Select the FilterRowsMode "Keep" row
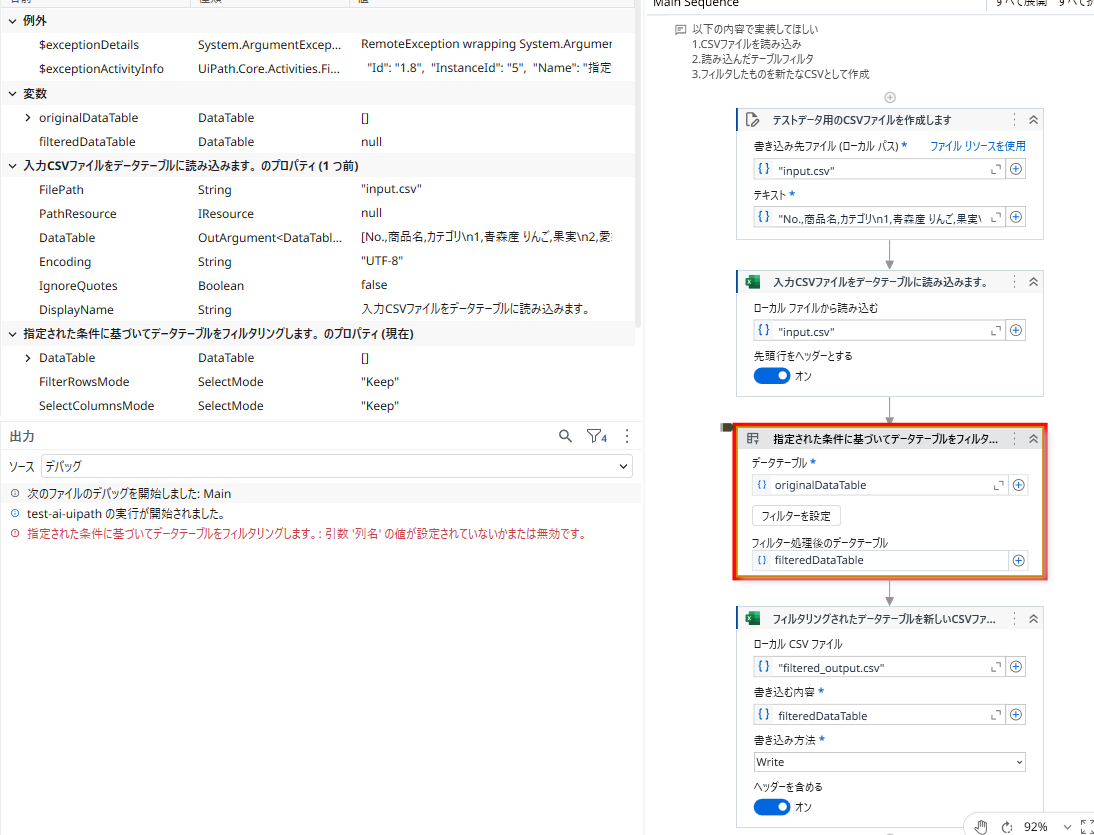Screen dimensions: 1094x835 (317, 382)
